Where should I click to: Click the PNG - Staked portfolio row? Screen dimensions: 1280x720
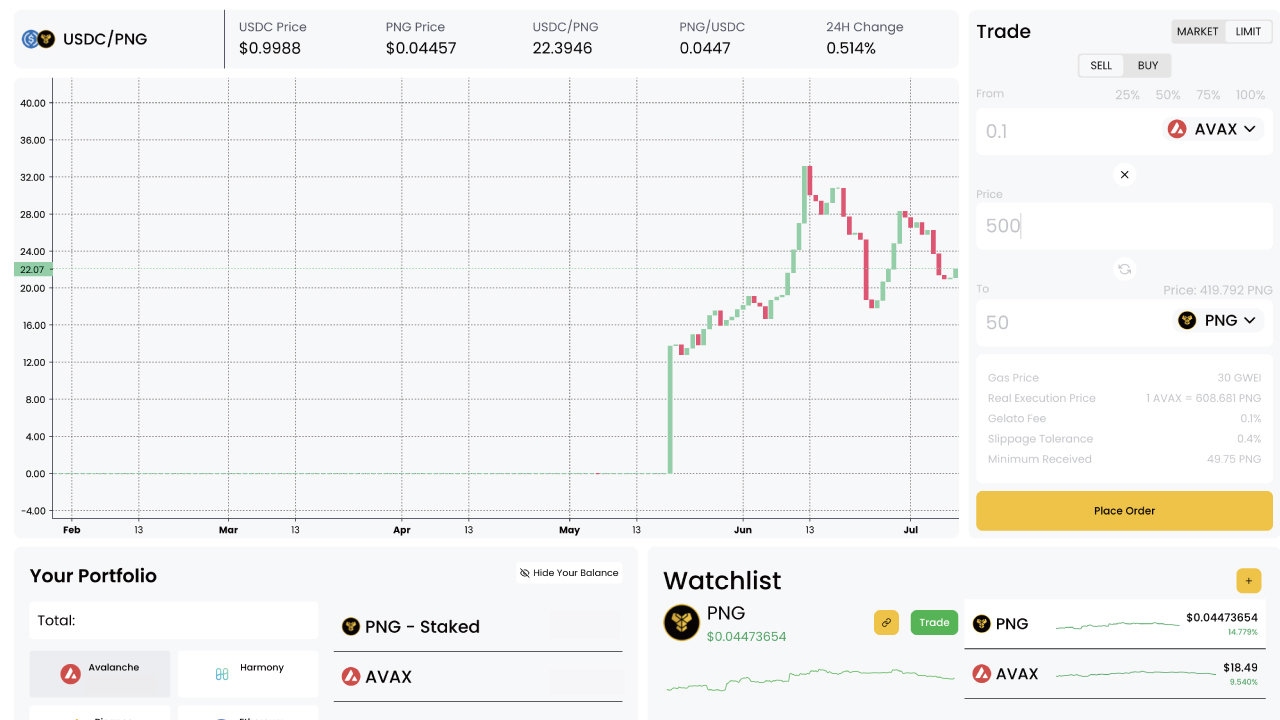click(x=478, y=627)
